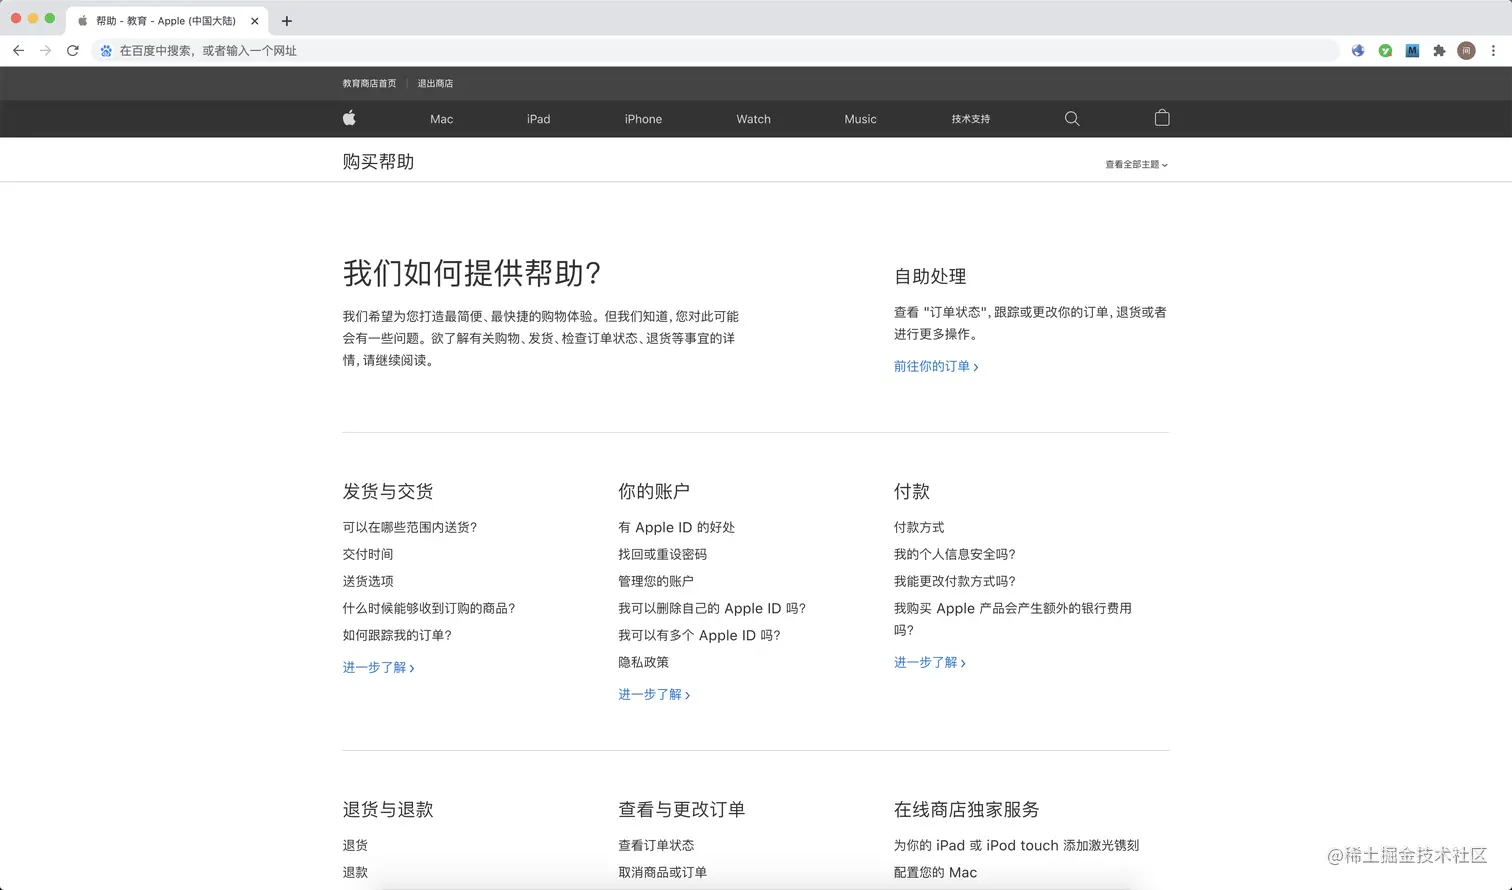The width and height of the screenshot is (1512, 890).
Task: Click the 退出商店 link
Action: pos(435,84)
